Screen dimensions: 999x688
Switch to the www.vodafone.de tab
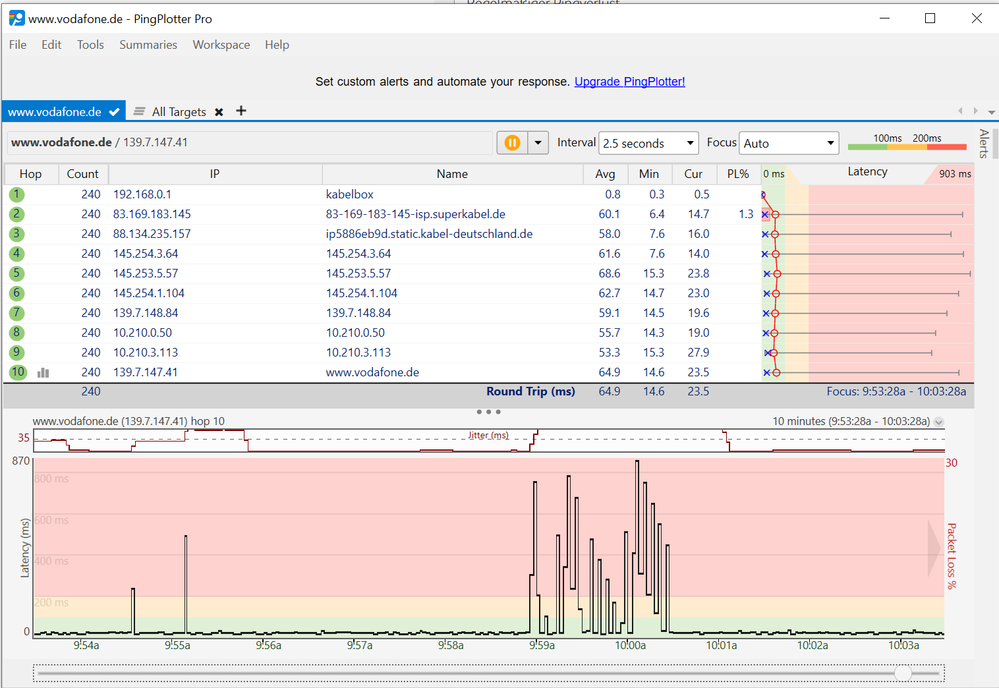click(63, 111)
